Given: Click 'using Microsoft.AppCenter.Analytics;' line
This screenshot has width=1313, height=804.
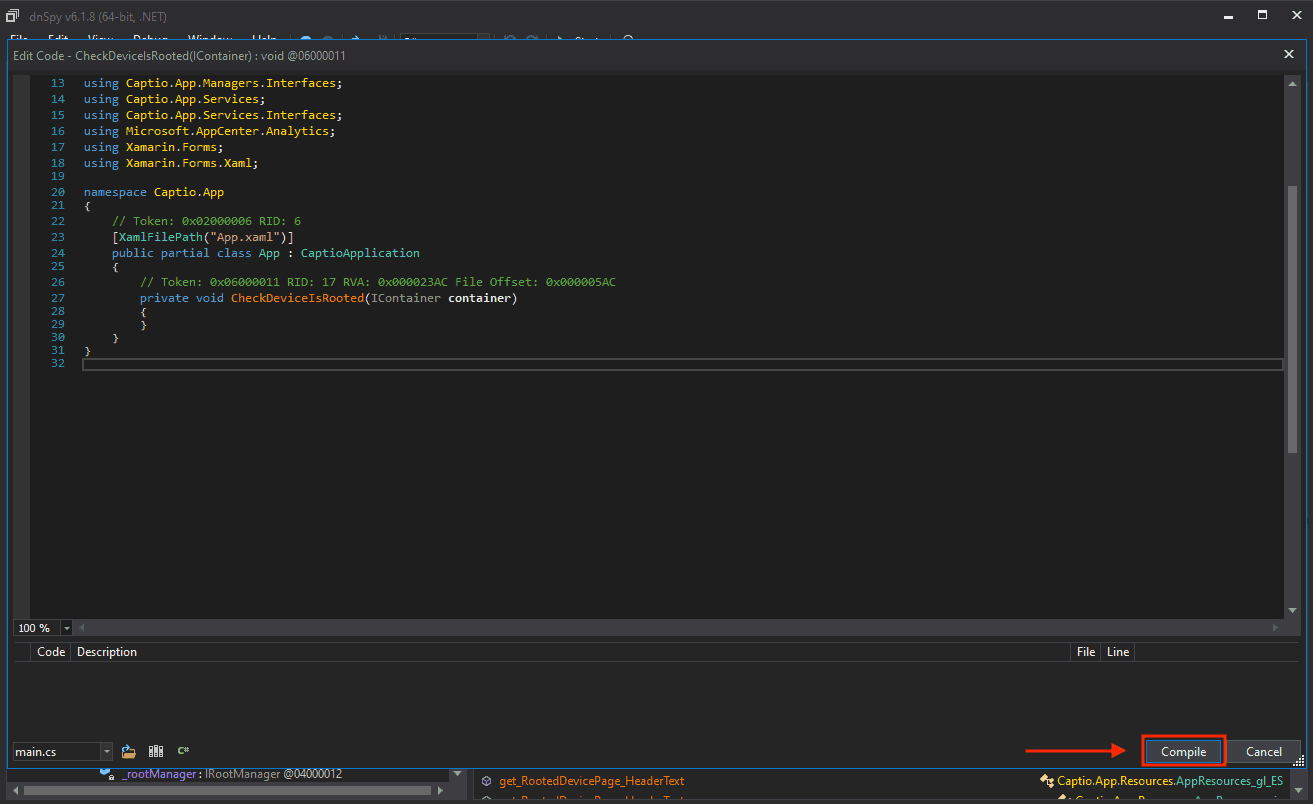Looking at the screenshot, I should point(210,131).
